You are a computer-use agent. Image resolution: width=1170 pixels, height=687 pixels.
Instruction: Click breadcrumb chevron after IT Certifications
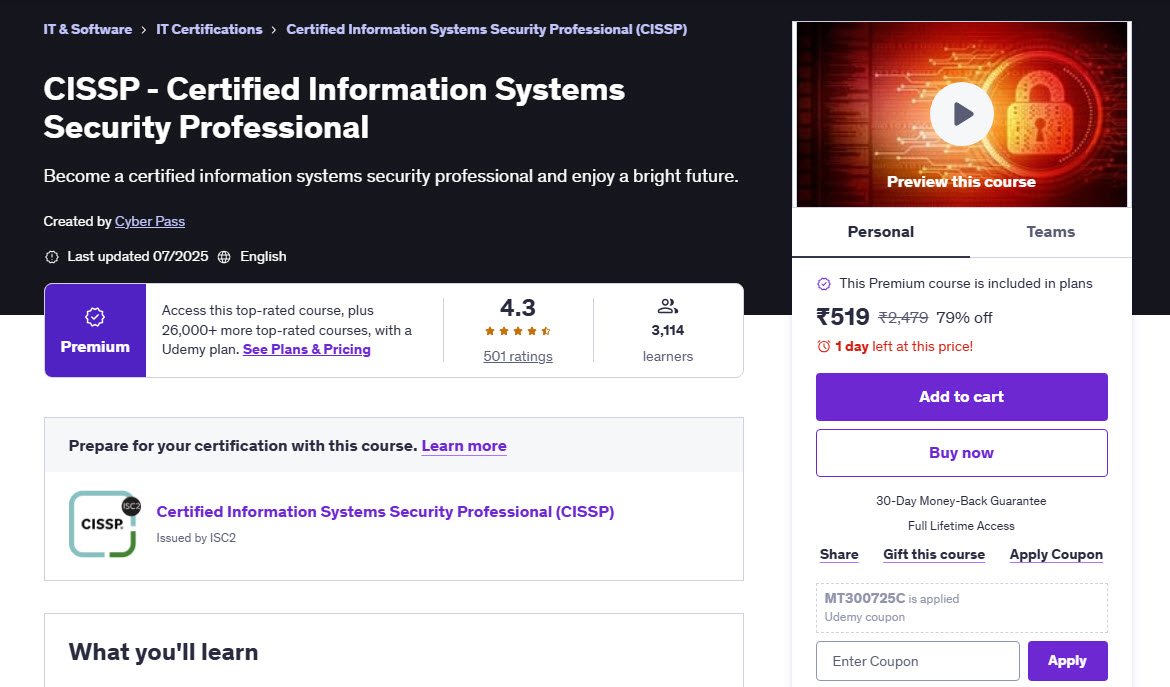(x=274, y=30)
